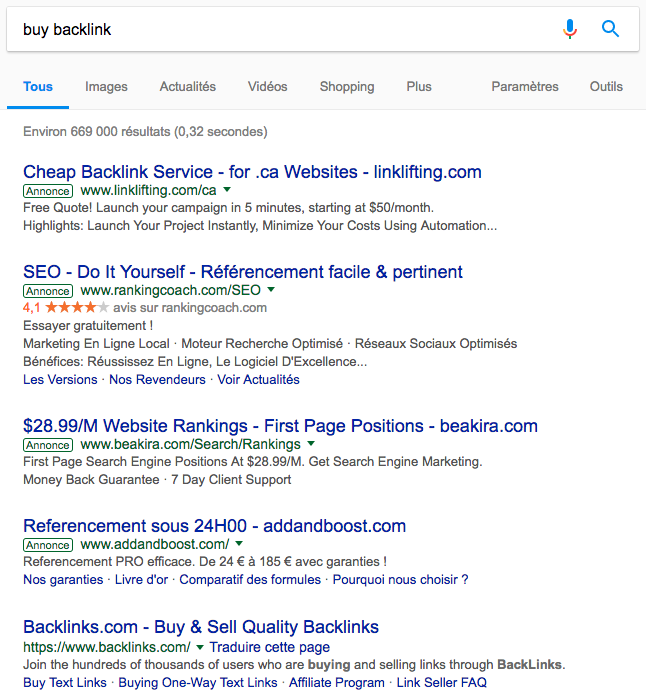Open the Outils search tools
The width and height of the screenshot is (646, 699).
[606, 86]
